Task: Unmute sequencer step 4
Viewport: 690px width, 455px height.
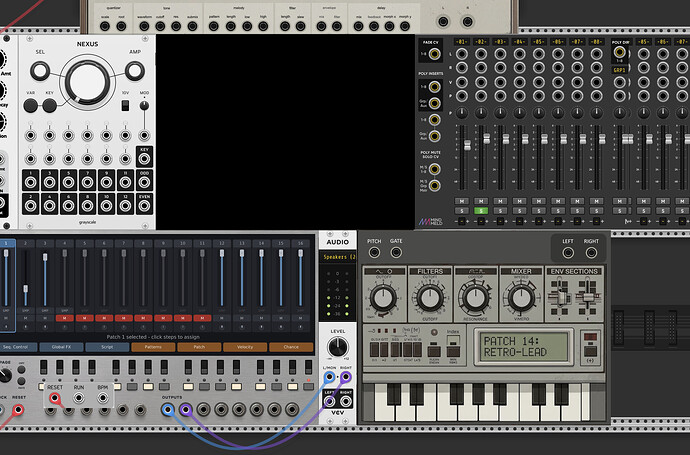Action: click(x=65, y=318)
